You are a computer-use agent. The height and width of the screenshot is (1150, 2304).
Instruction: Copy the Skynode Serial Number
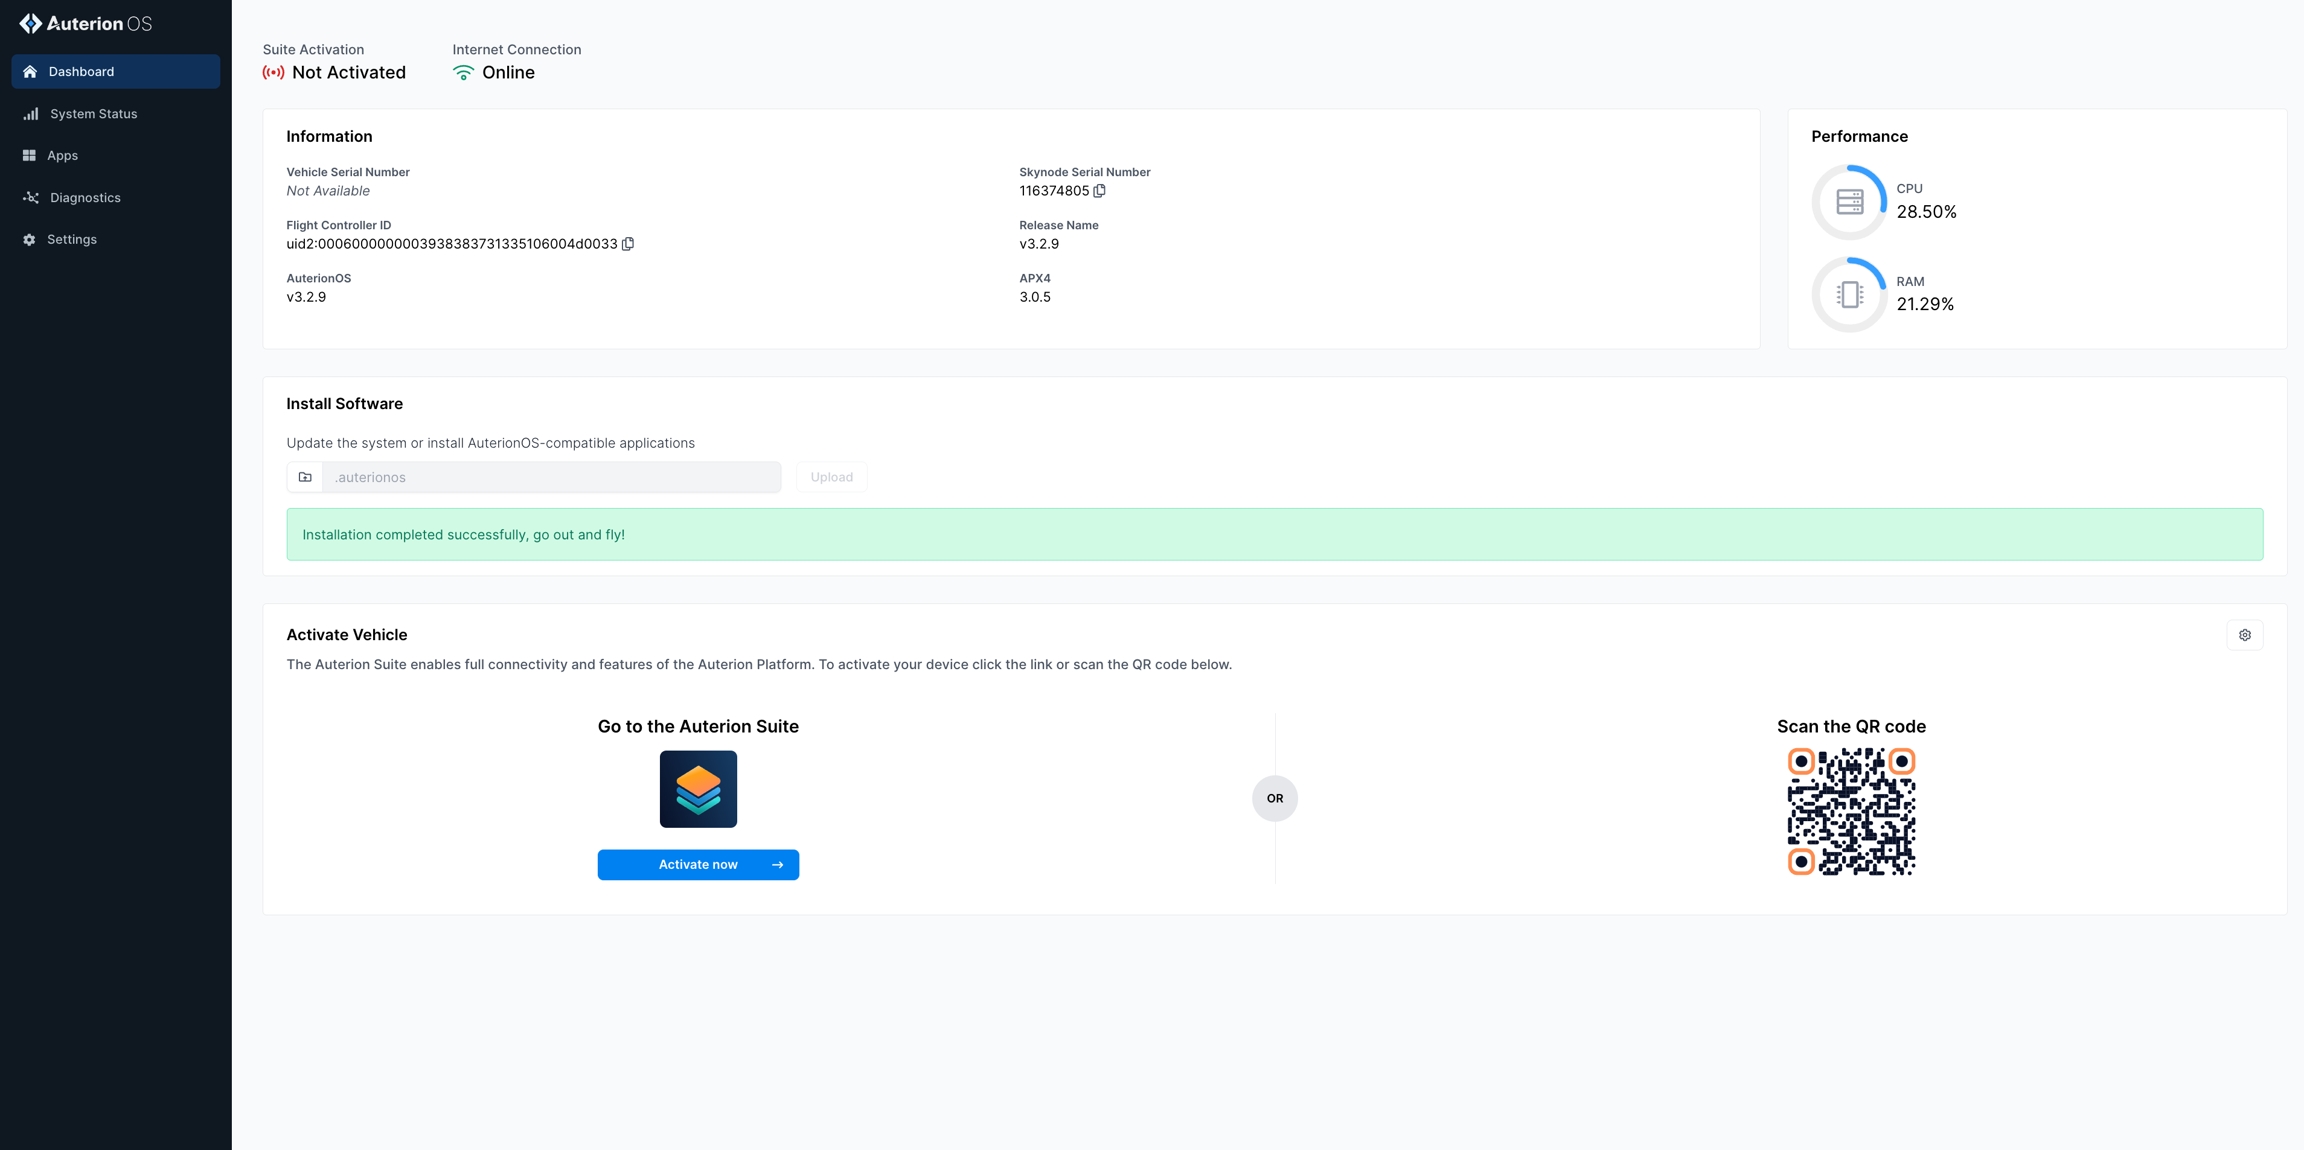coord(1099,191)
